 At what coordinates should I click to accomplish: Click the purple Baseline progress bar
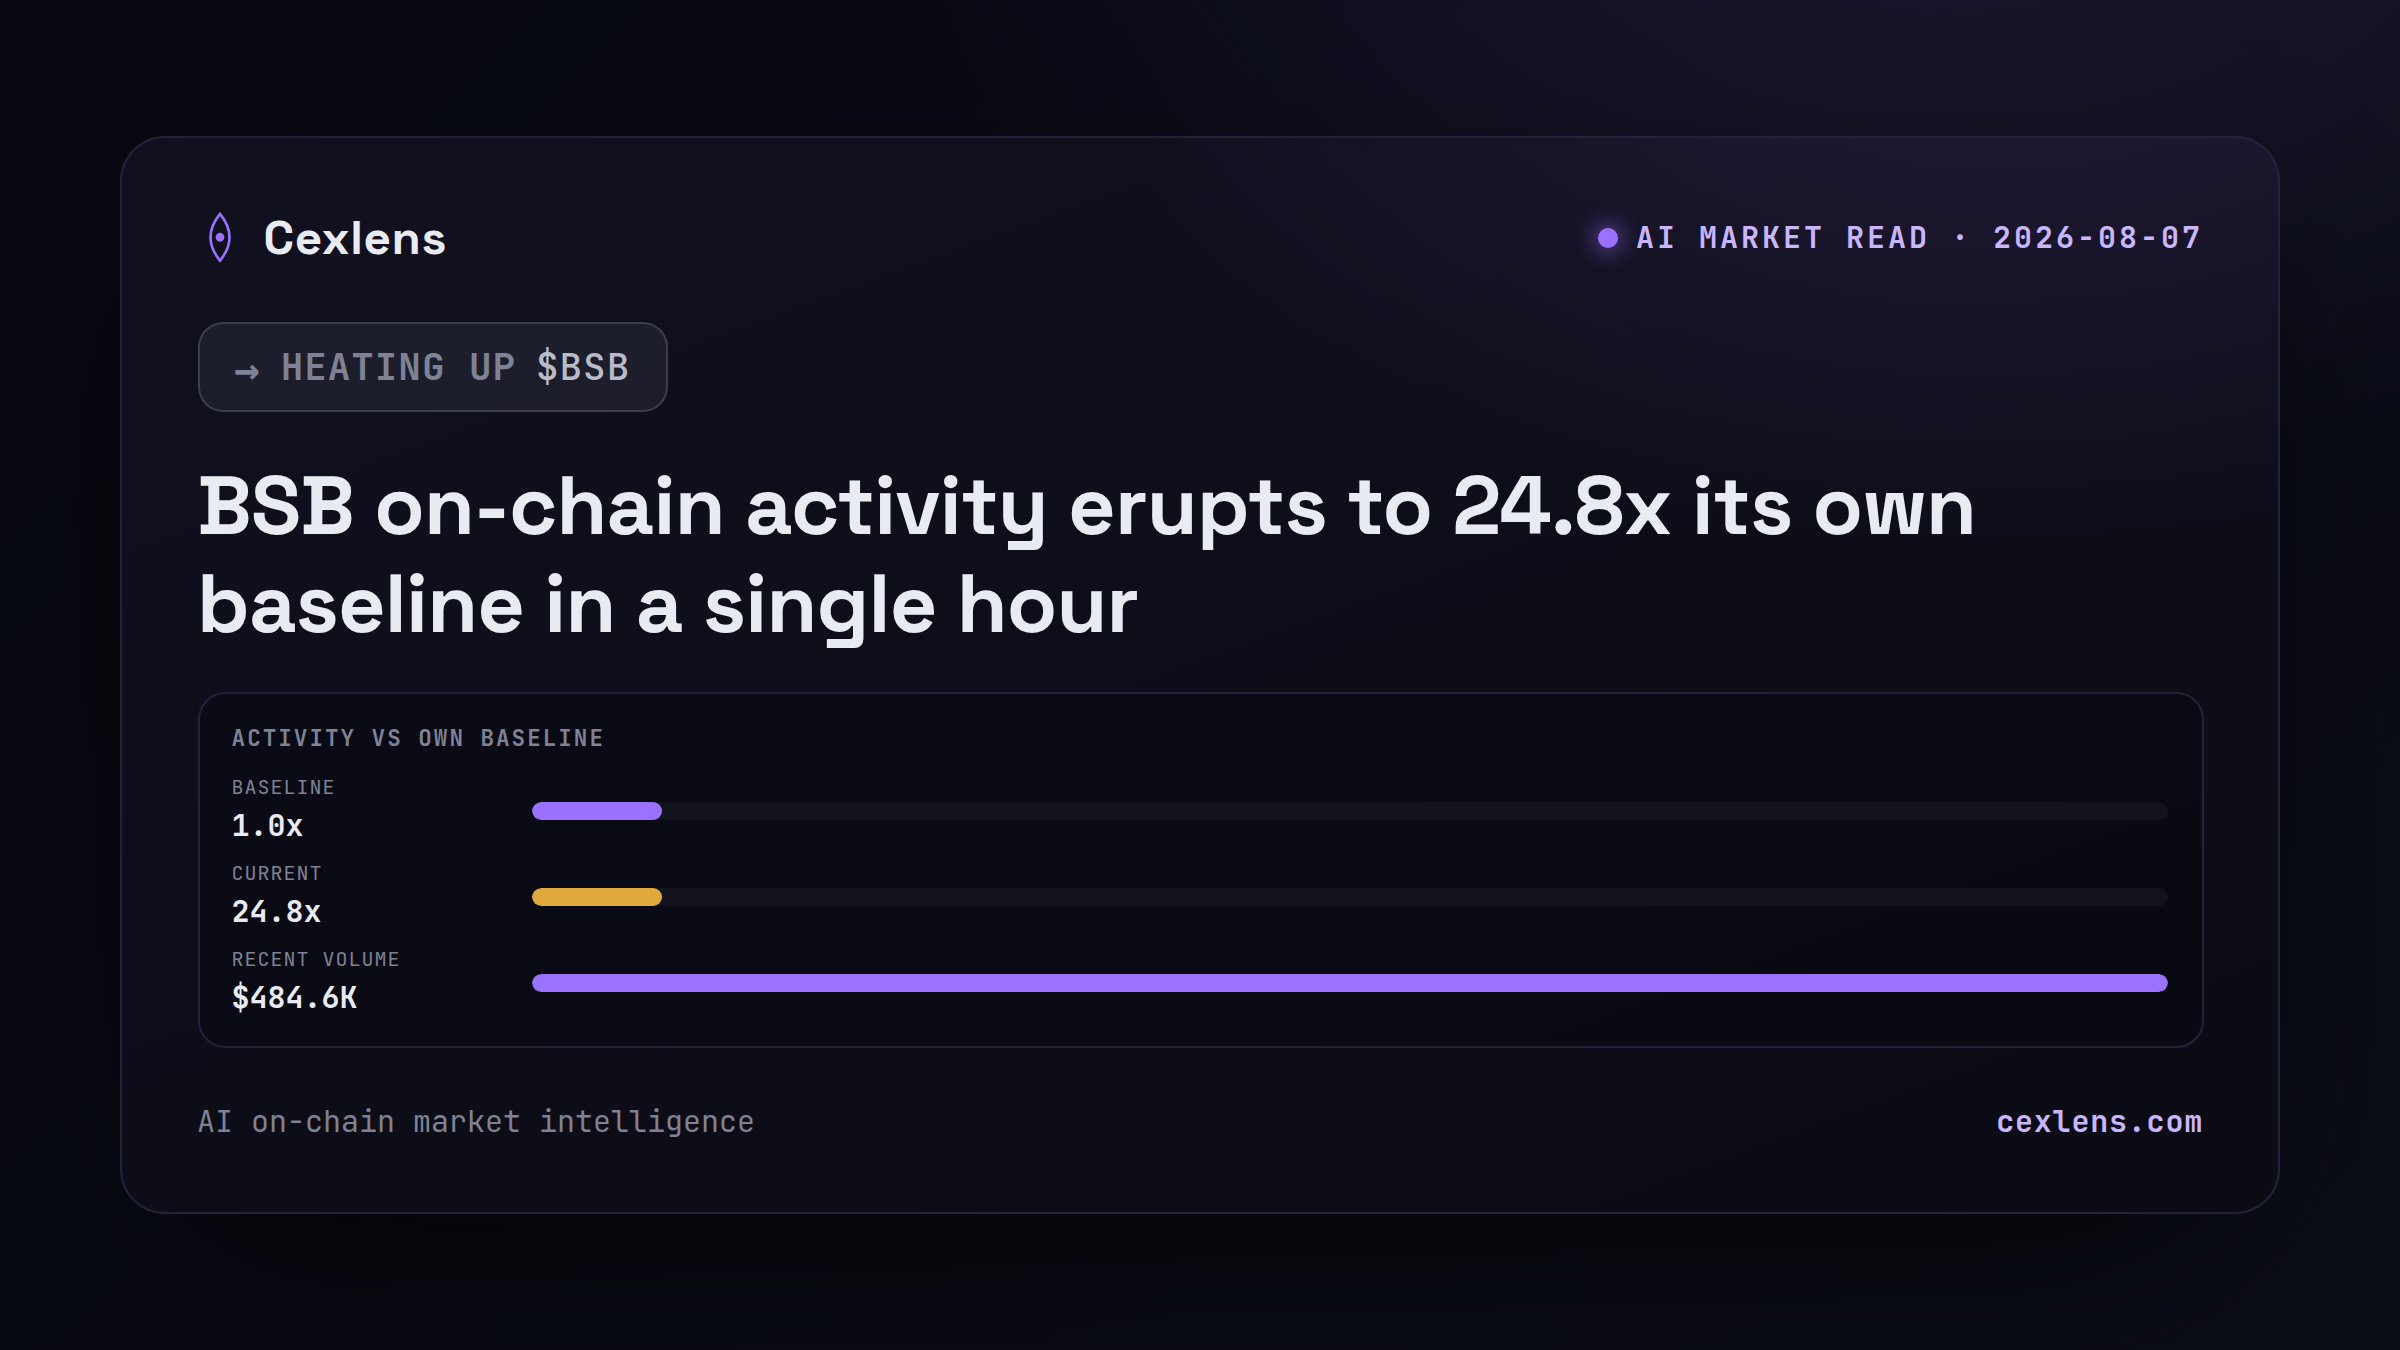pos(597,811)
